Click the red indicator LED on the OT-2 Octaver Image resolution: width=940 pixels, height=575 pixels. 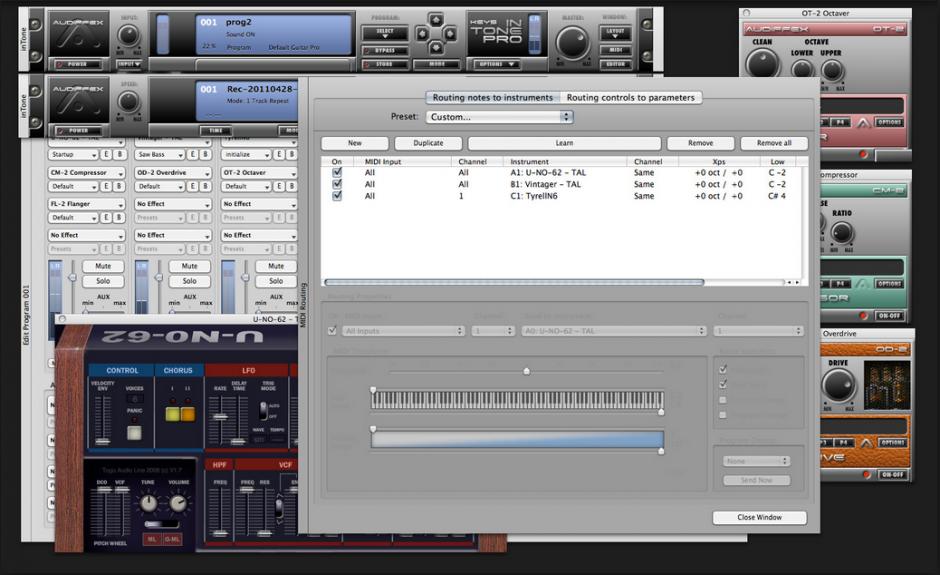[x=863, y=154]
